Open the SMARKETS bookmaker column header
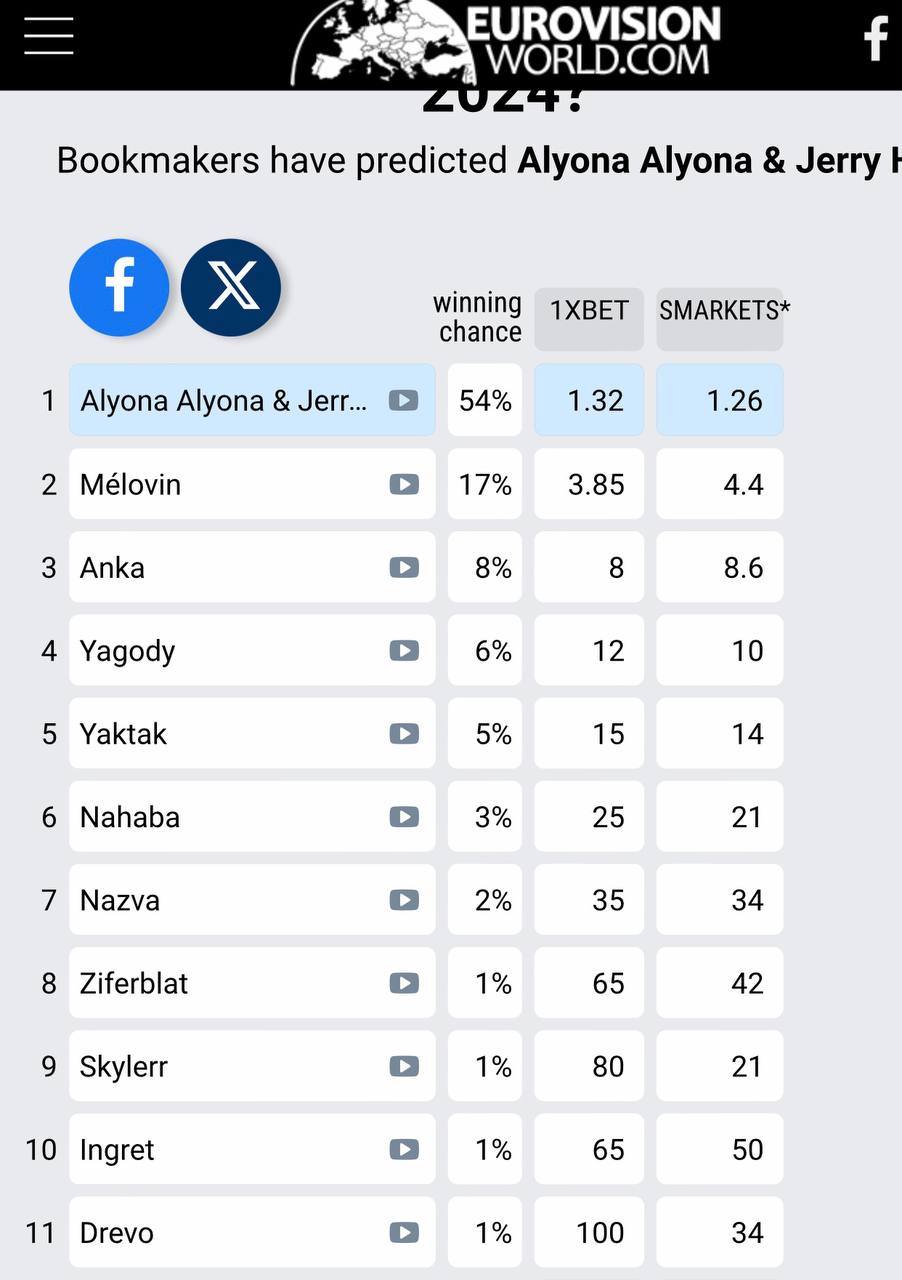 [720, 311]
